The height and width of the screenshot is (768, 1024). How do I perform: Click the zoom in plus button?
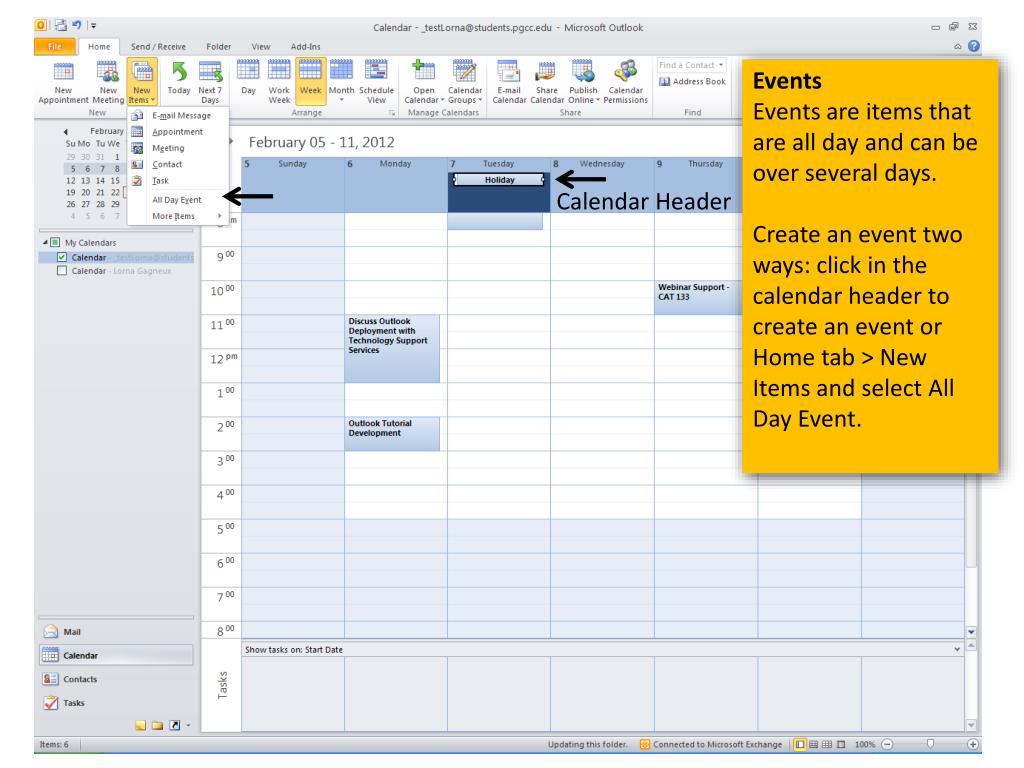coord(972,744)
